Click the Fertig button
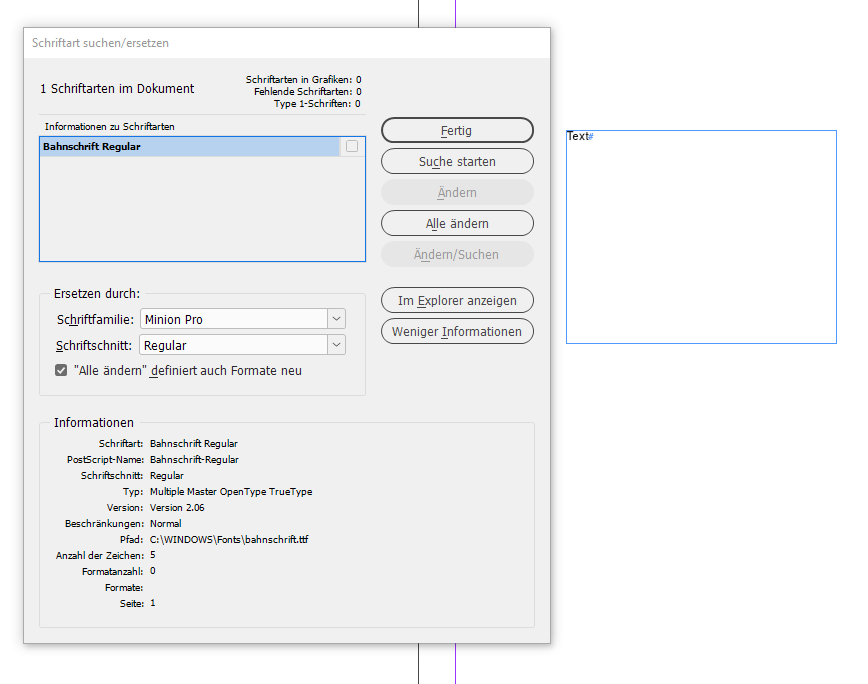Screen dimensions: 868x684 [x=457, y=131]
